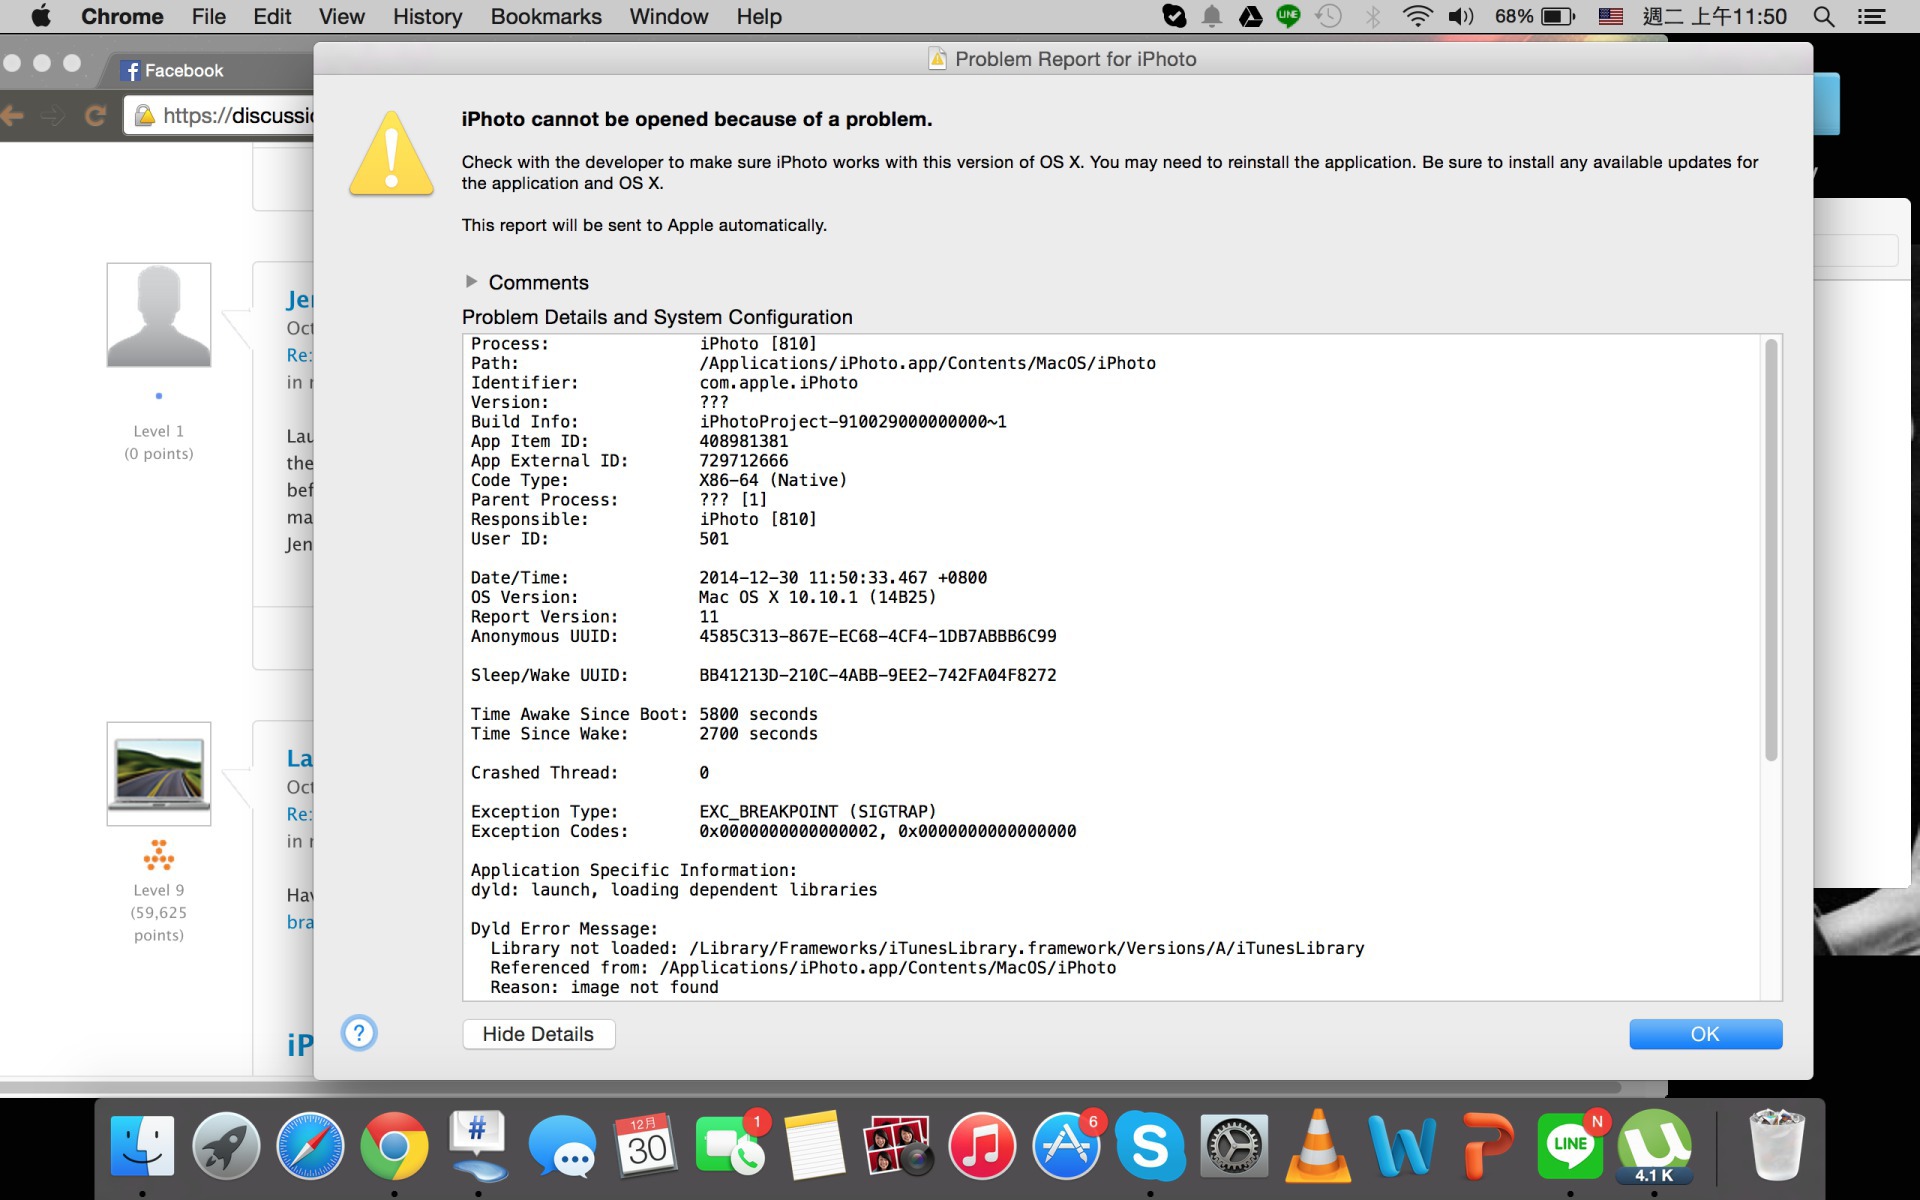
Task: Launch iTunes from the Dock
Action: pos(982,1146)
